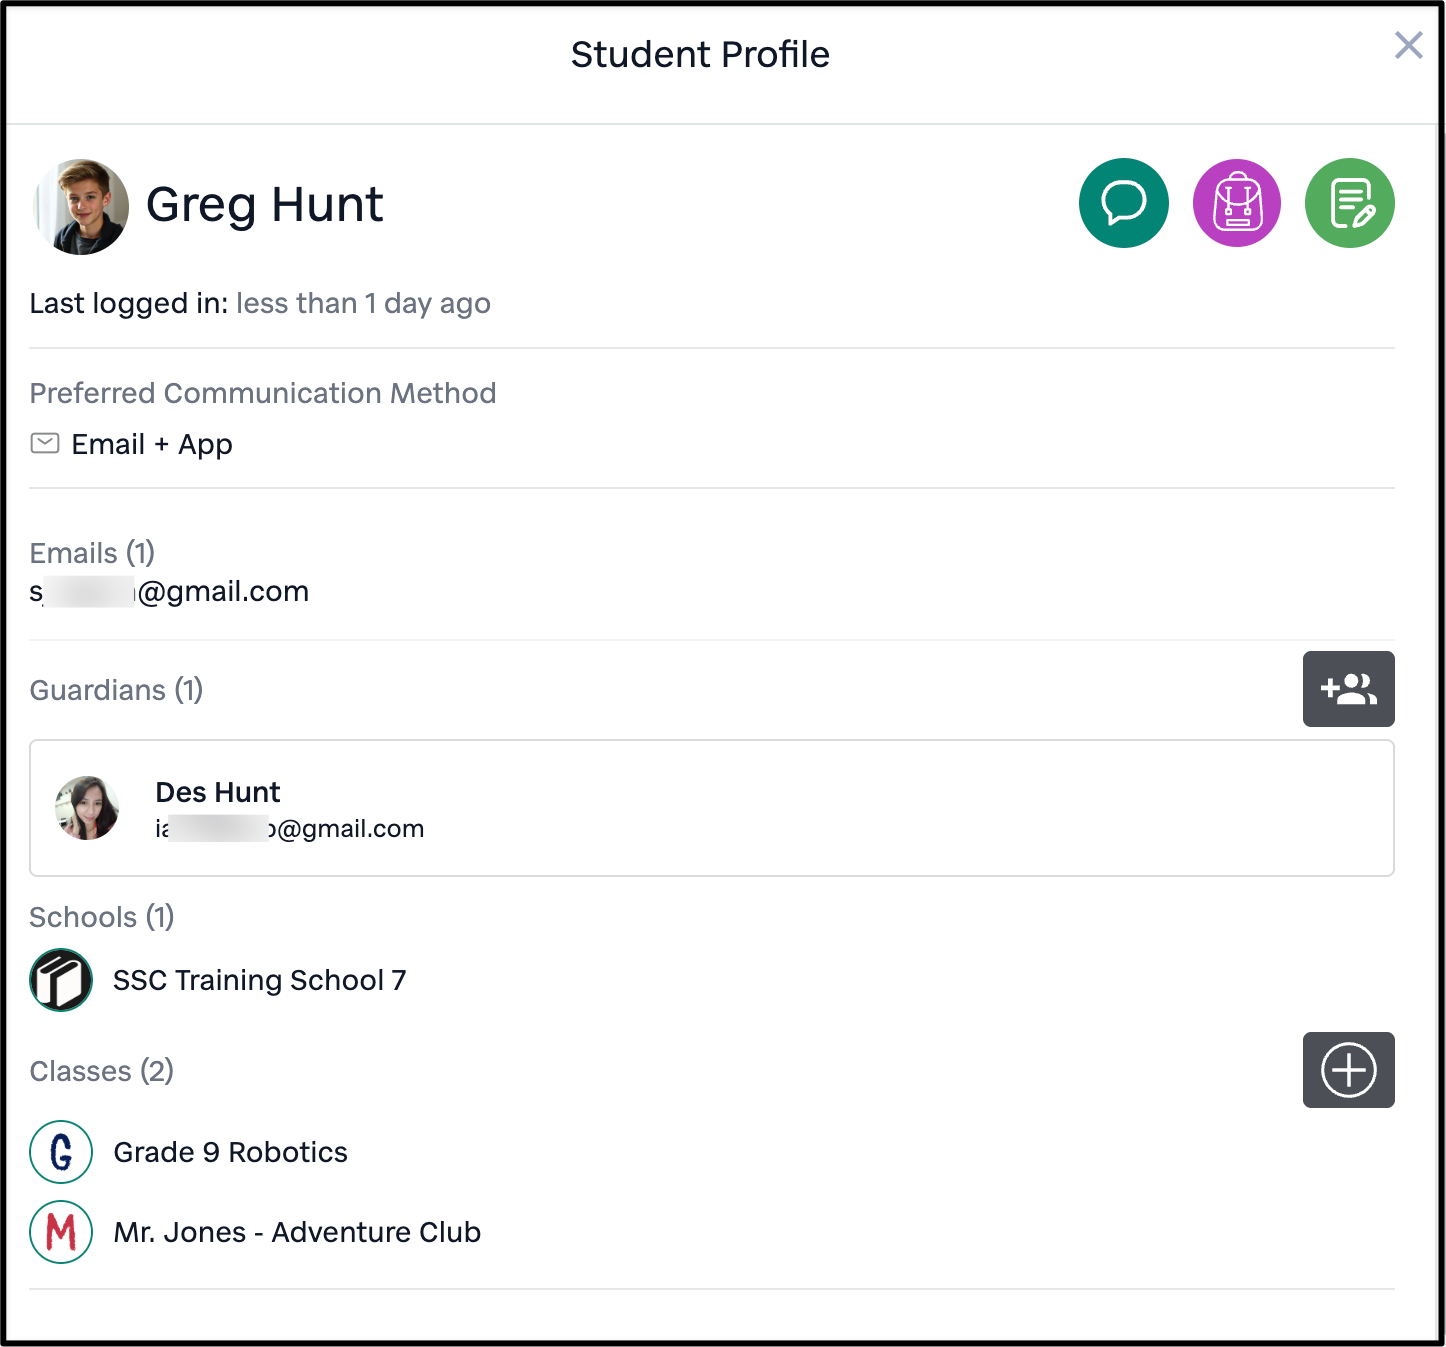
Task: Click Des Hunt's guardian avatar
Action: (x=87, y=808)
